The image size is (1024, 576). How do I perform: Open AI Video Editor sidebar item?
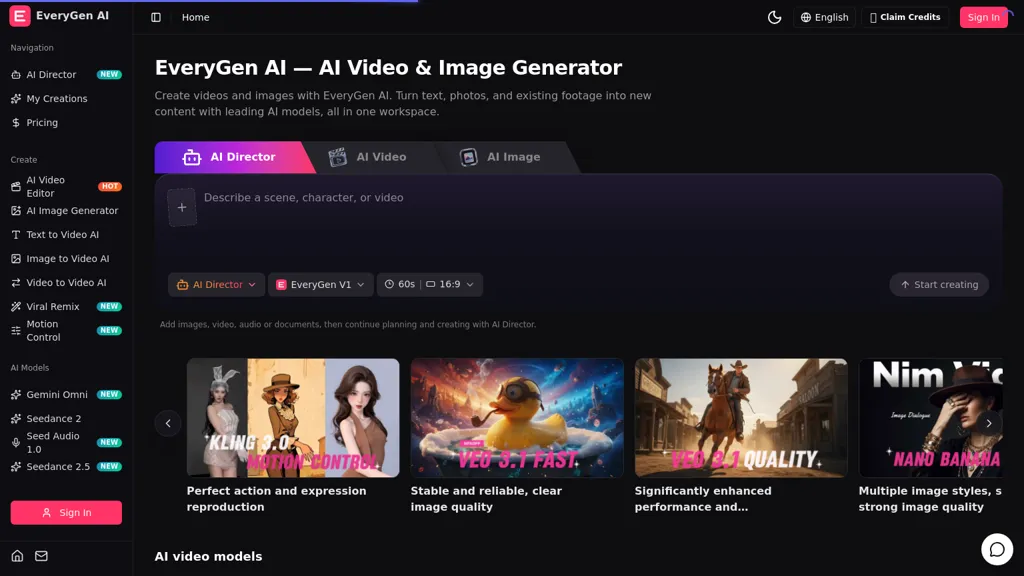click(x=66, y=187)
